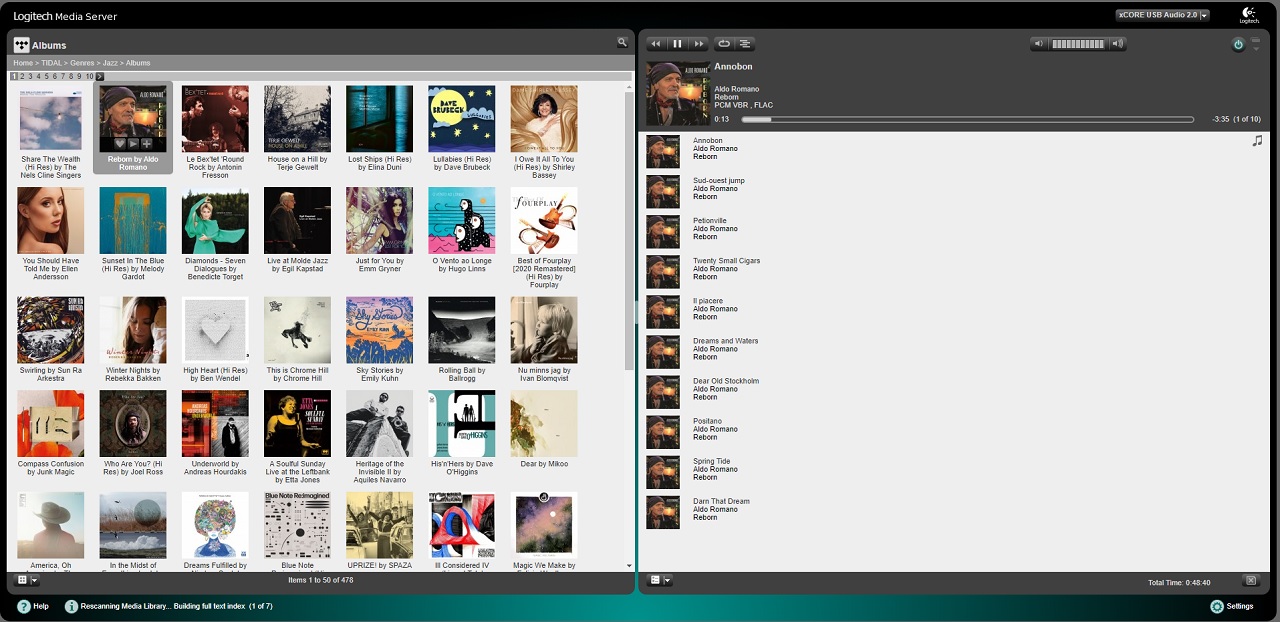
Task: Go to the Home breadcrumb
Action: click(x=23, y=63)
